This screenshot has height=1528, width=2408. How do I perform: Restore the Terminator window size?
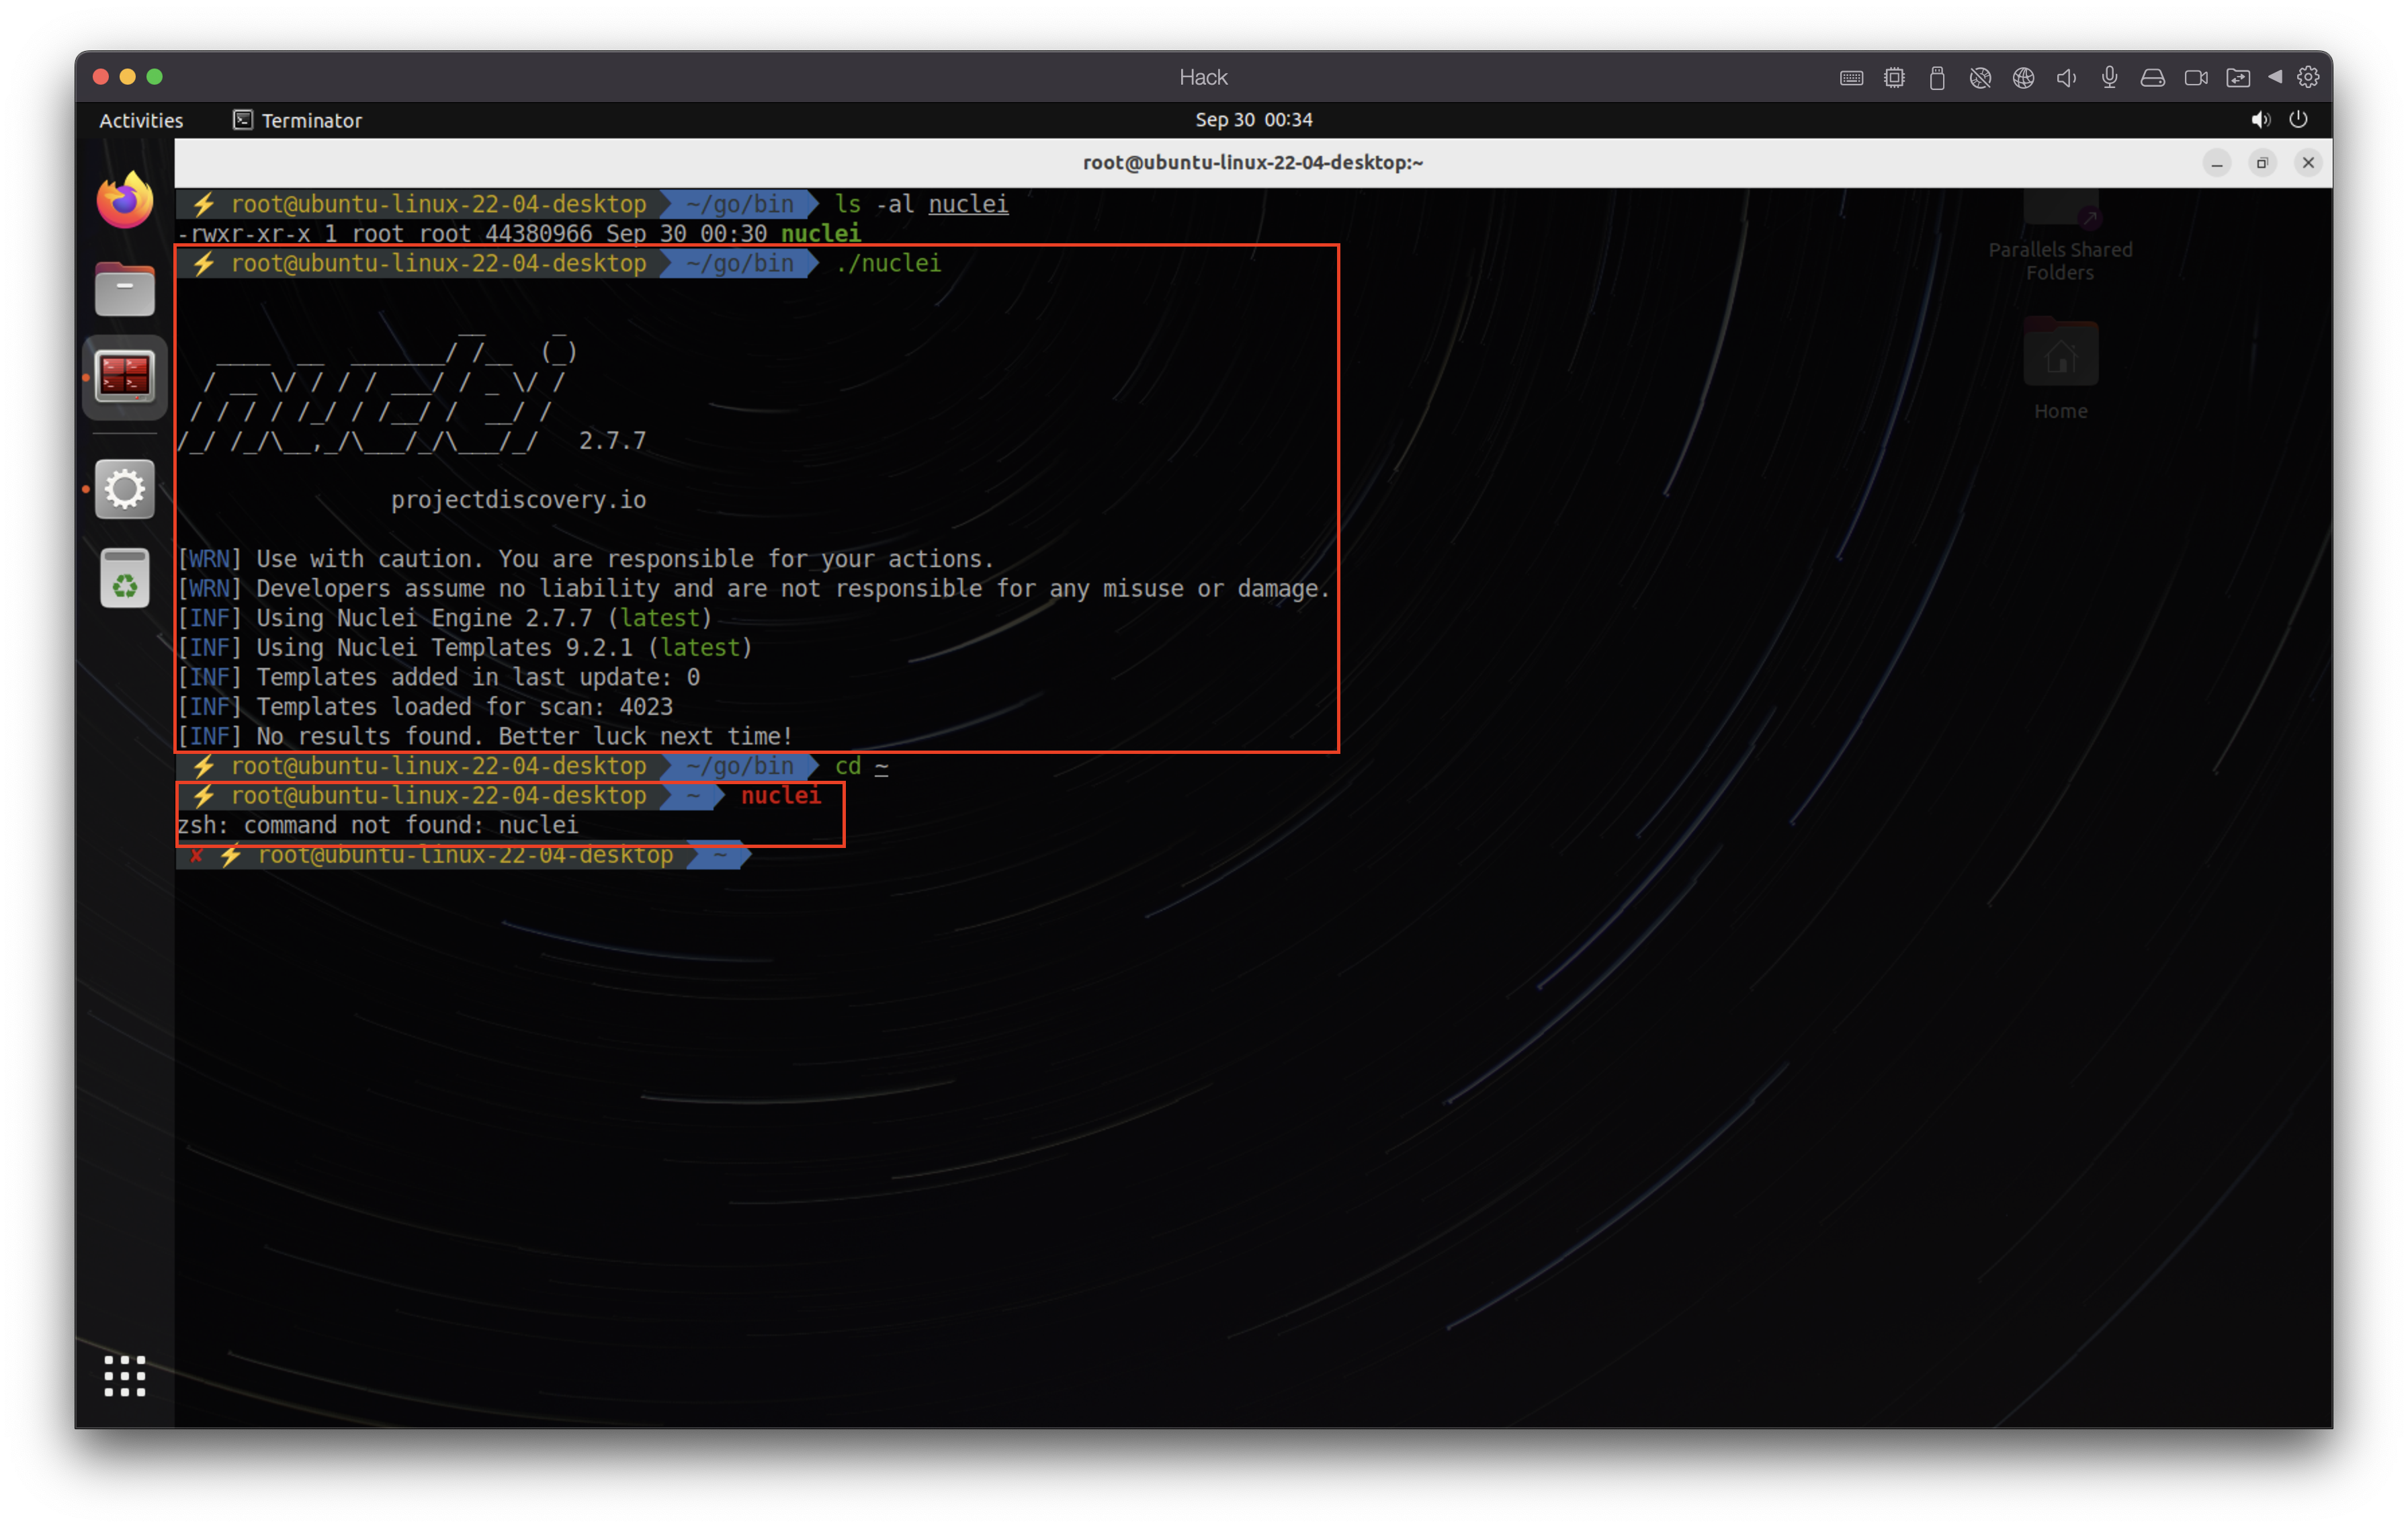[x=2262, y=163]
